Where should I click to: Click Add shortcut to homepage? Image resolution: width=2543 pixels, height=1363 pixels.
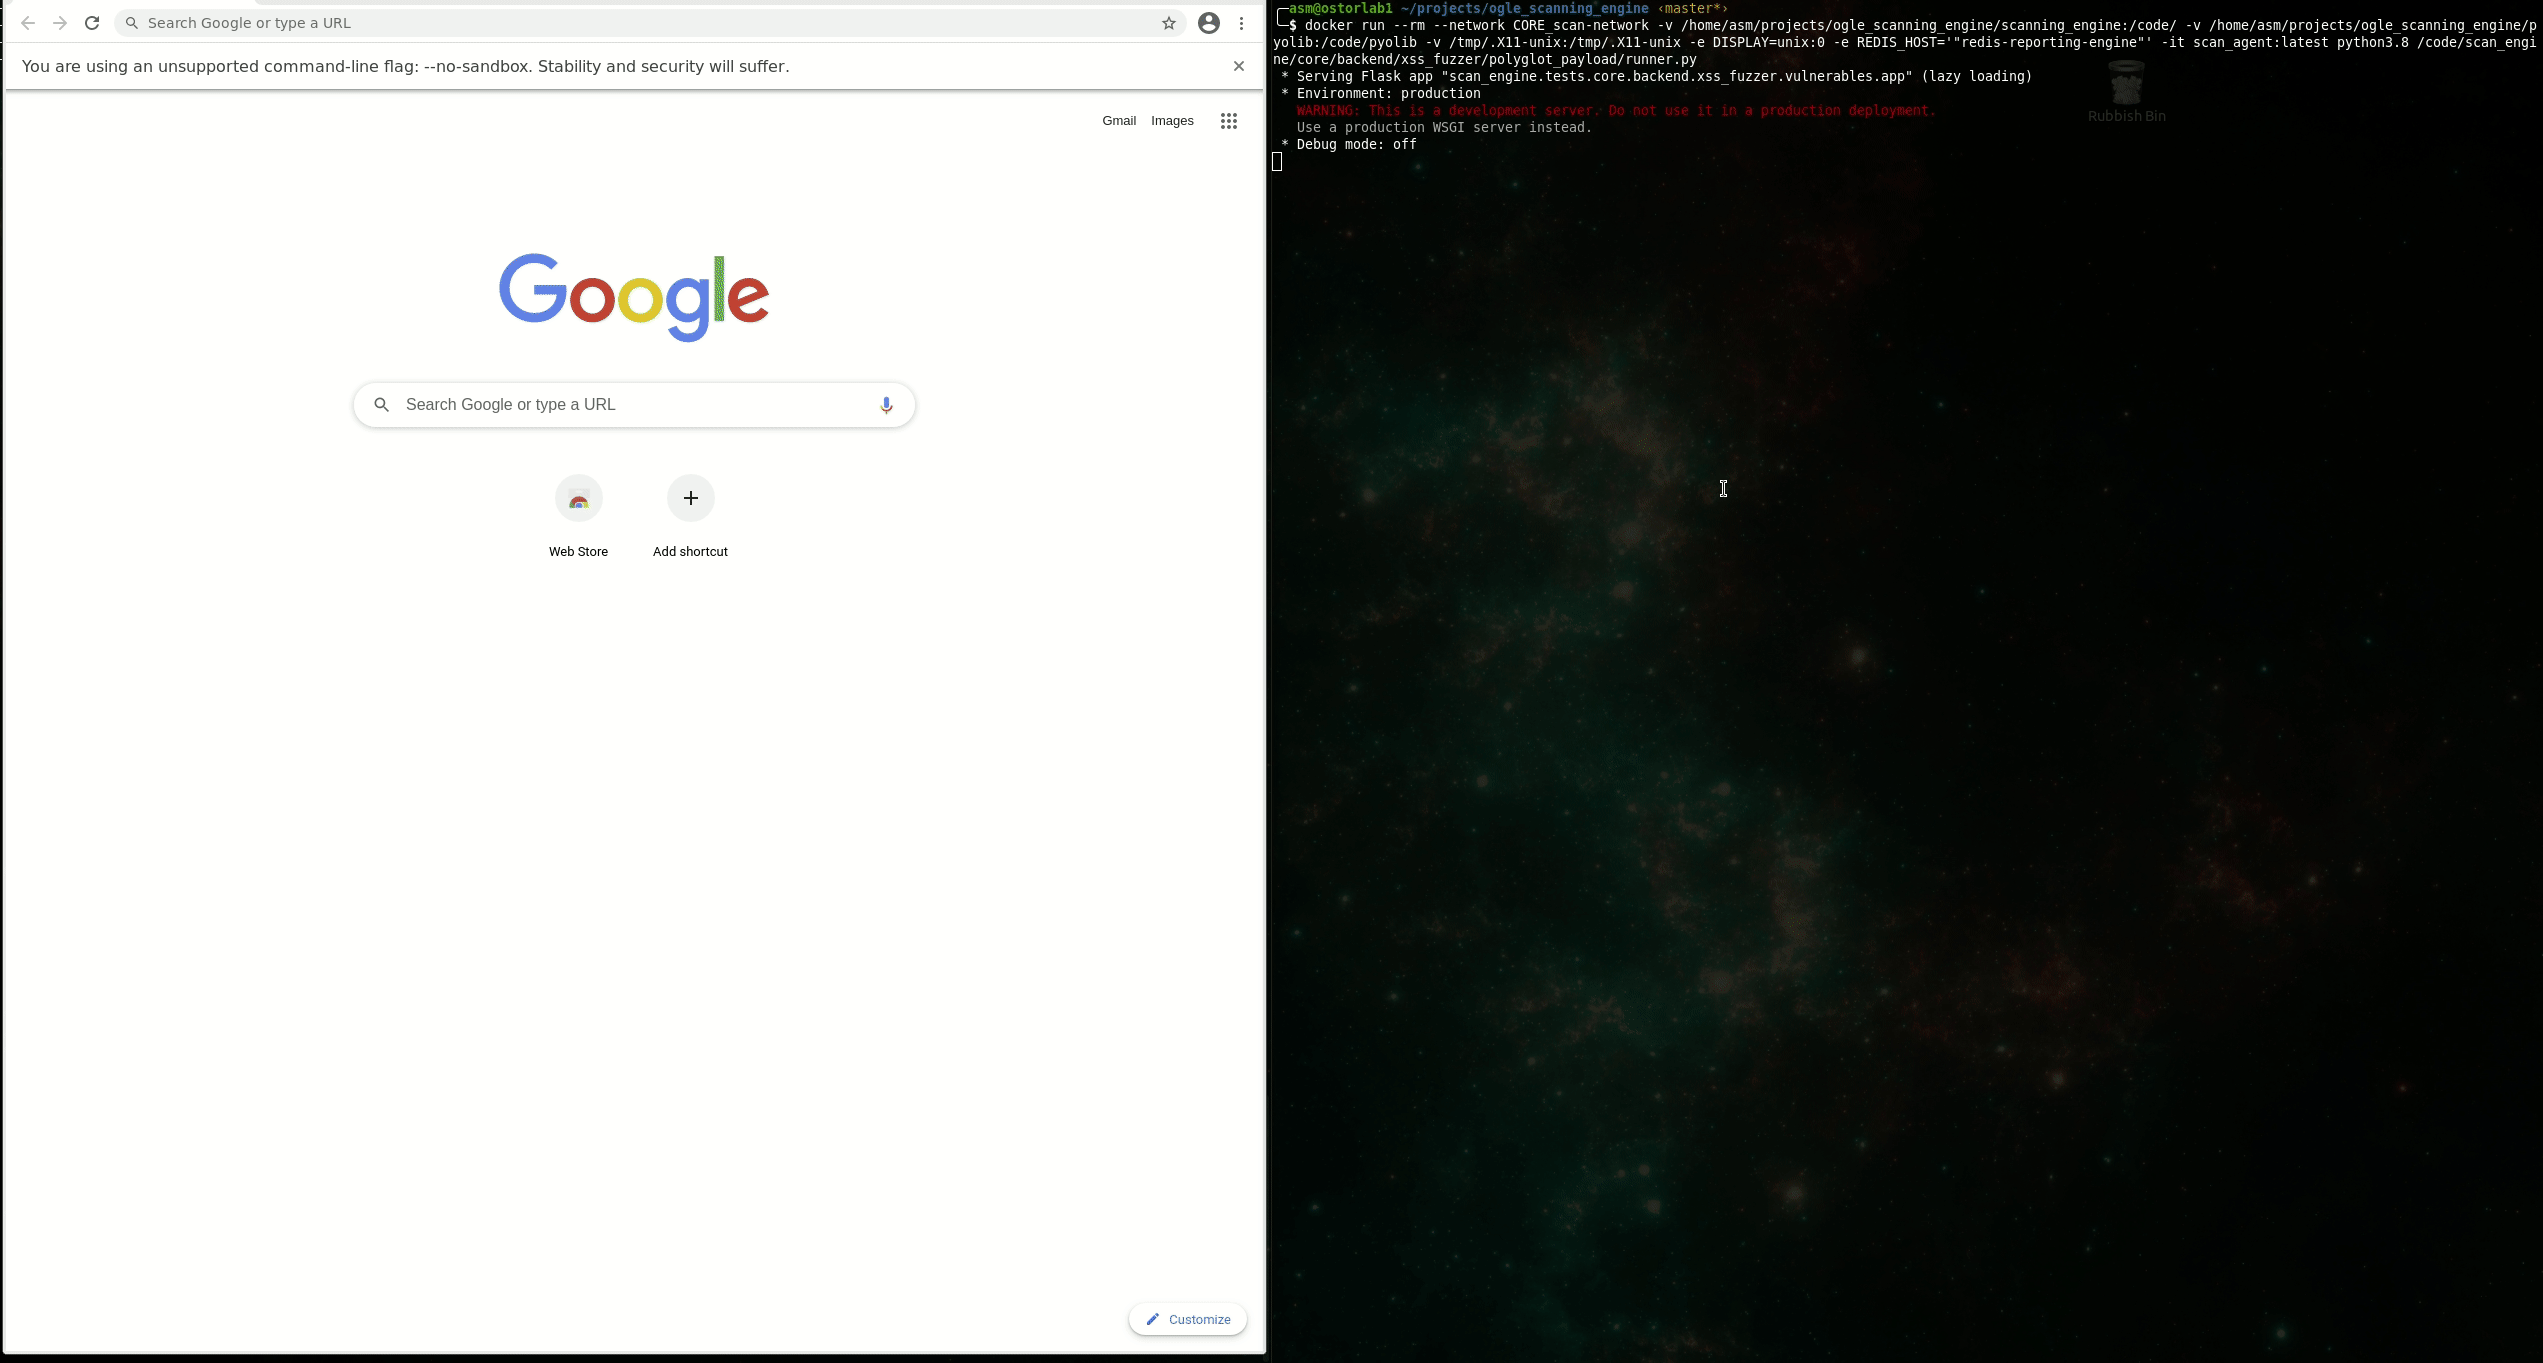click(x=690, y=498)
